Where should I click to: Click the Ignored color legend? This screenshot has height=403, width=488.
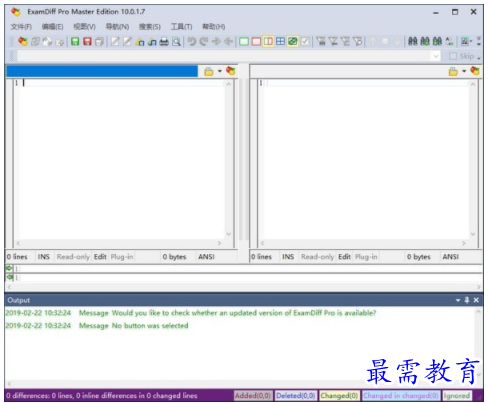[x=457, y=396]
